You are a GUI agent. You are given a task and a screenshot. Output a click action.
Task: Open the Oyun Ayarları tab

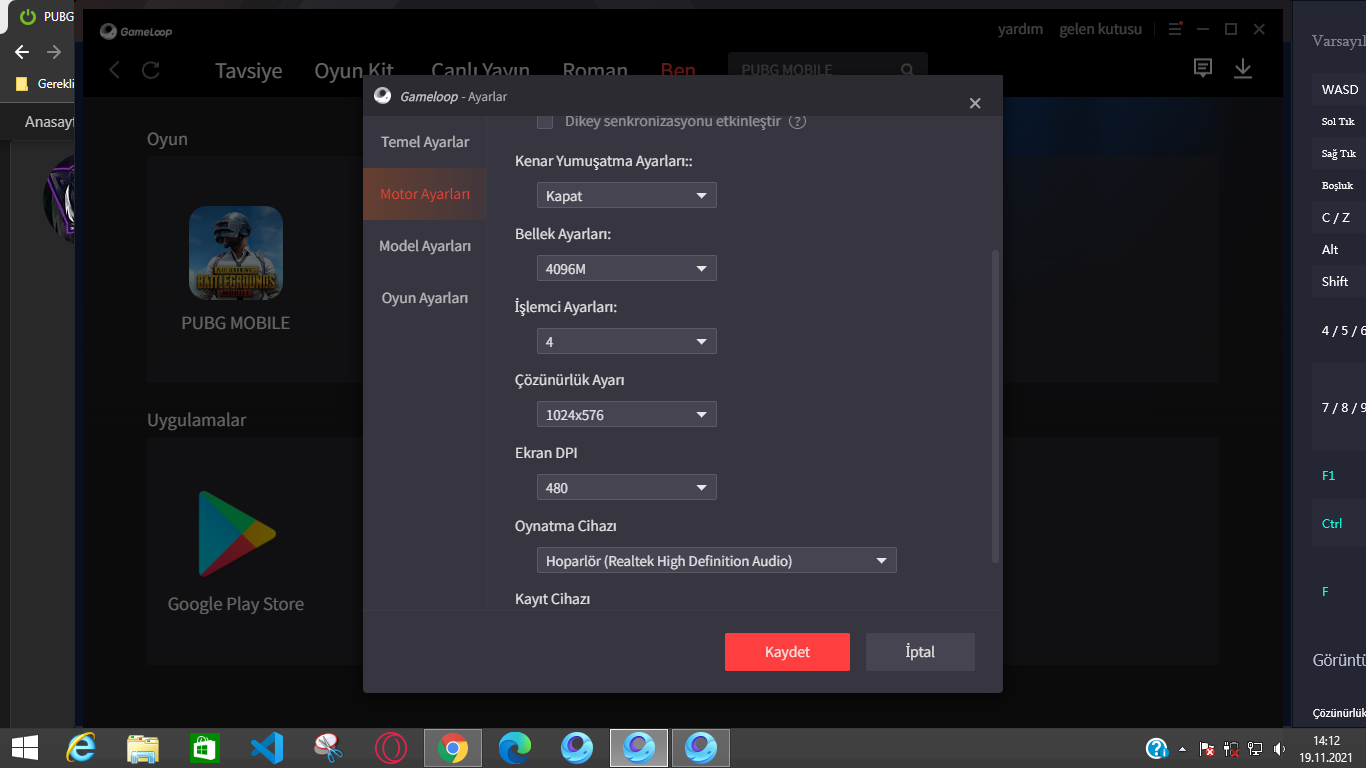pos(425,298)
